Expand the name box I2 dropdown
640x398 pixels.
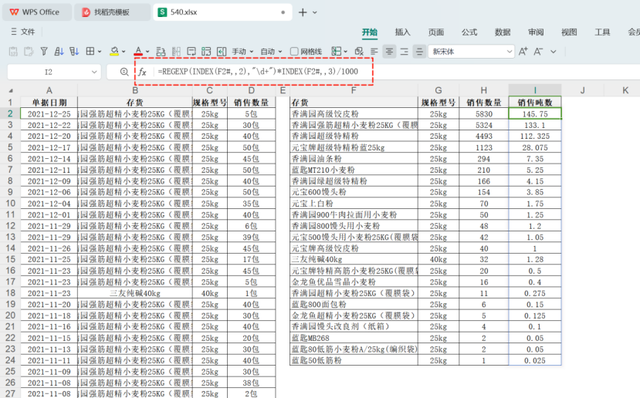pos(94,72)
